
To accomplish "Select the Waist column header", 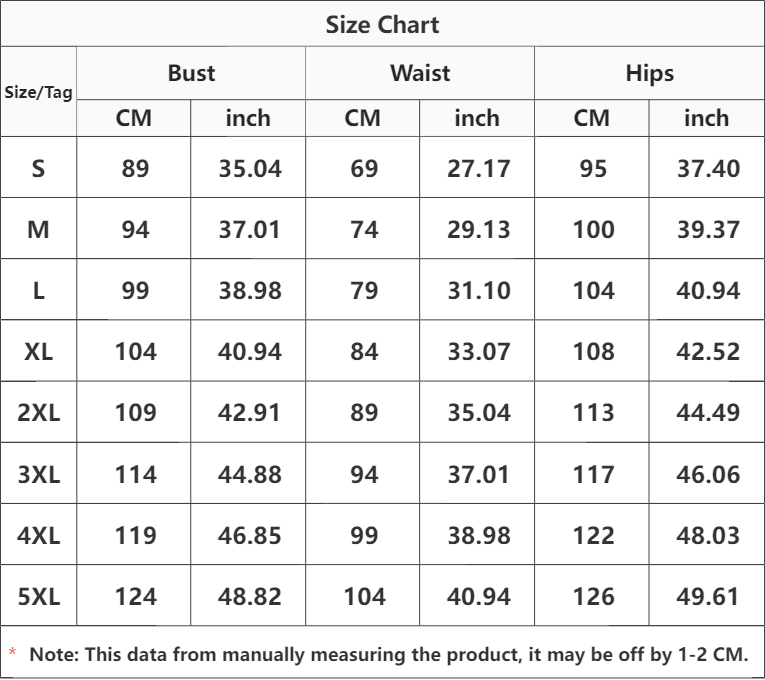I will [x=420, y=73].
